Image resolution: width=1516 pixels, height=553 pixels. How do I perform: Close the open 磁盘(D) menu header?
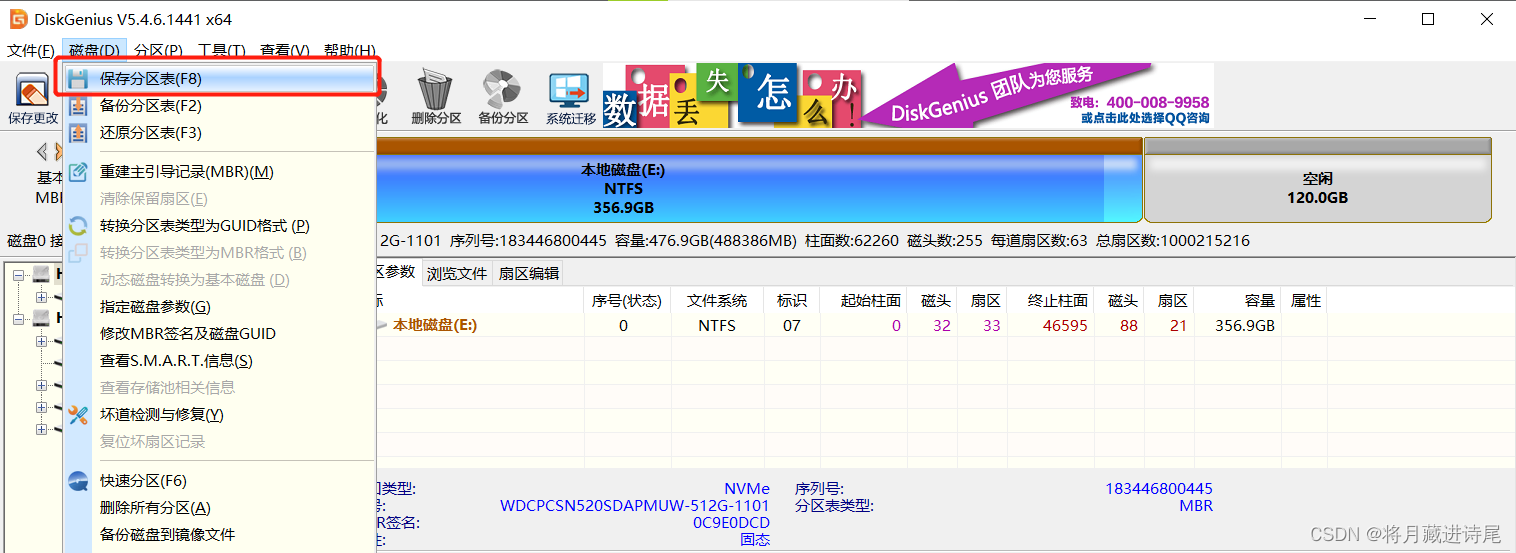(x=94, y=50)
